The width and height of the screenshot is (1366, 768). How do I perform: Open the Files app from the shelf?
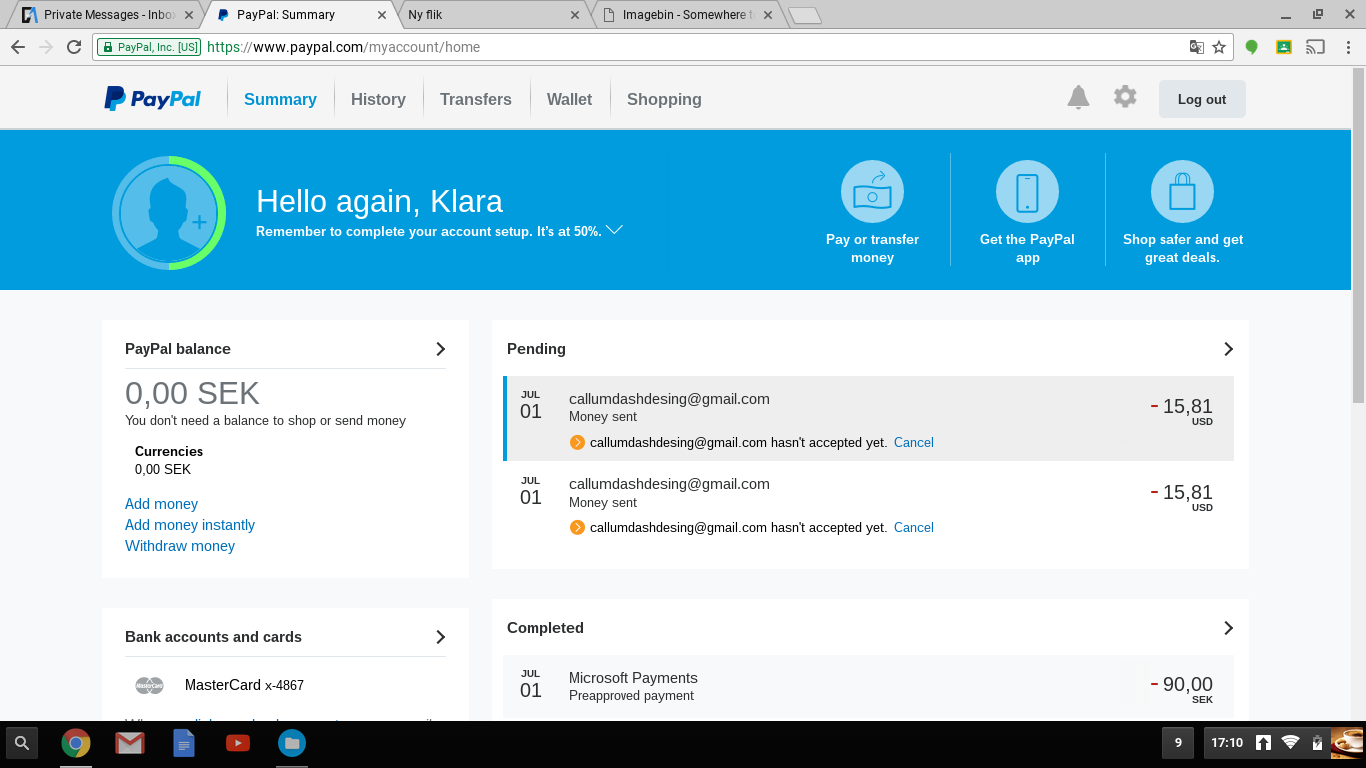coord(292,743)
